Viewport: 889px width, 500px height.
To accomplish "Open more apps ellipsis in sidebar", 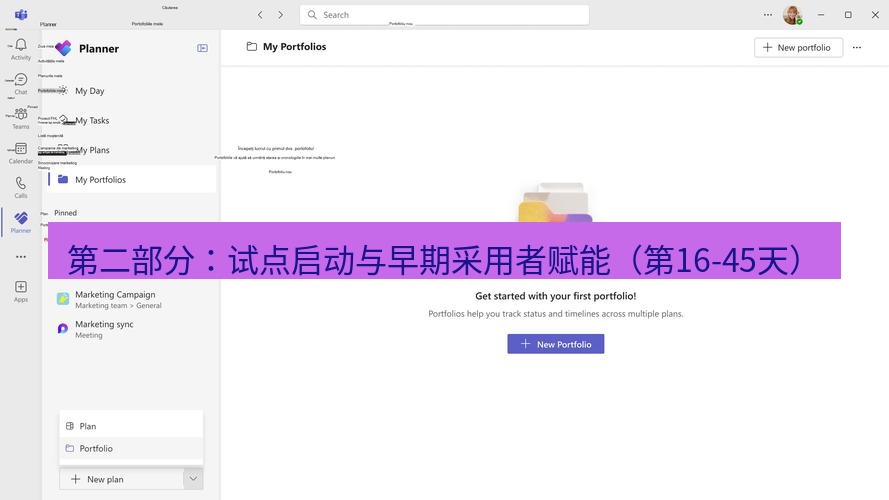I will 21,257.
